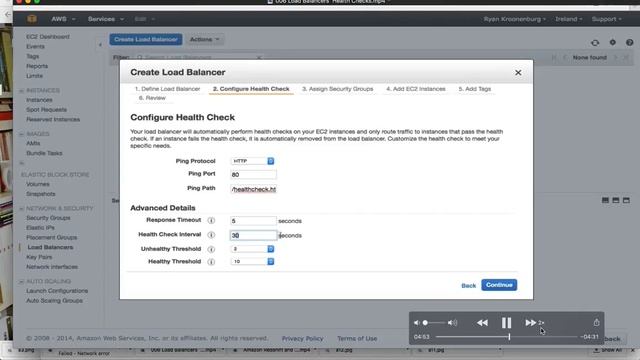
Task: Open the Services menu
Action: click(106, 19)
